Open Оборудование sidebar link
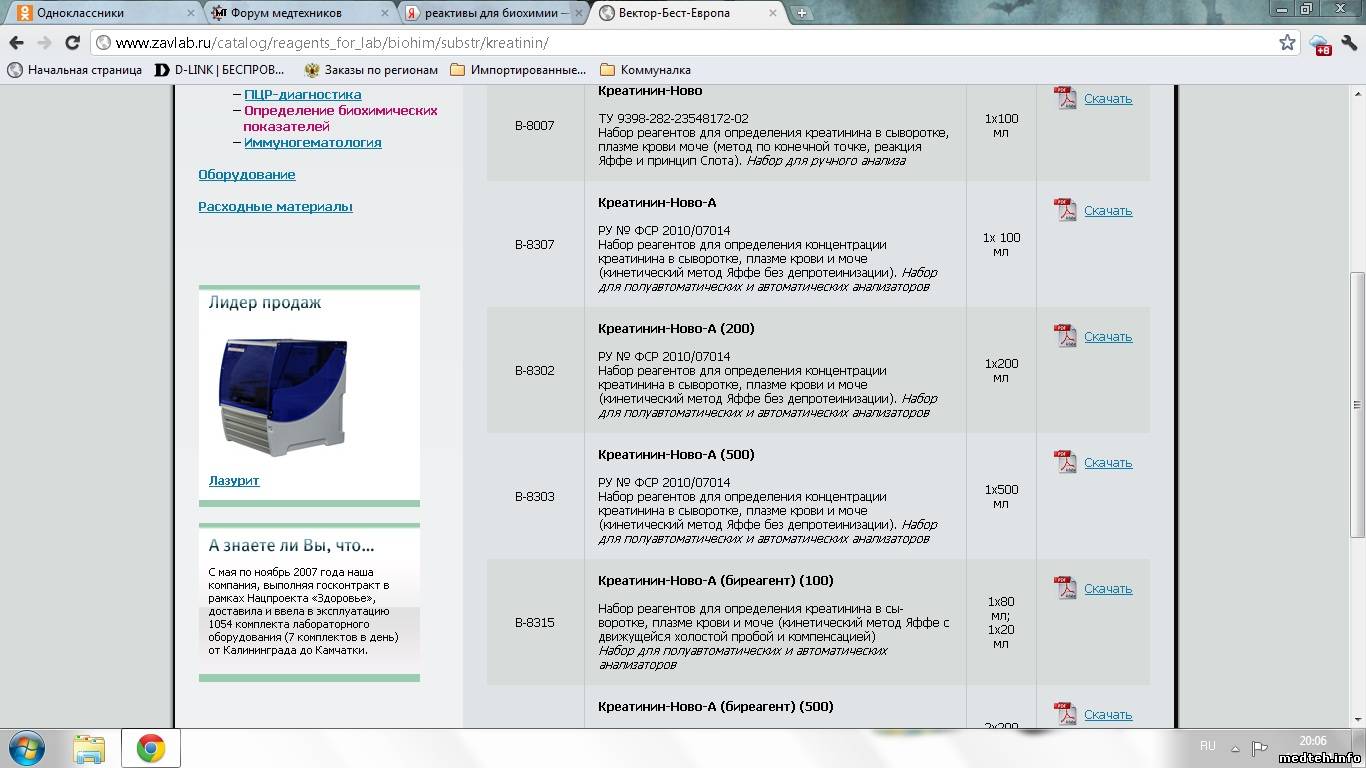1366x768 pixels. pos(247,175)
